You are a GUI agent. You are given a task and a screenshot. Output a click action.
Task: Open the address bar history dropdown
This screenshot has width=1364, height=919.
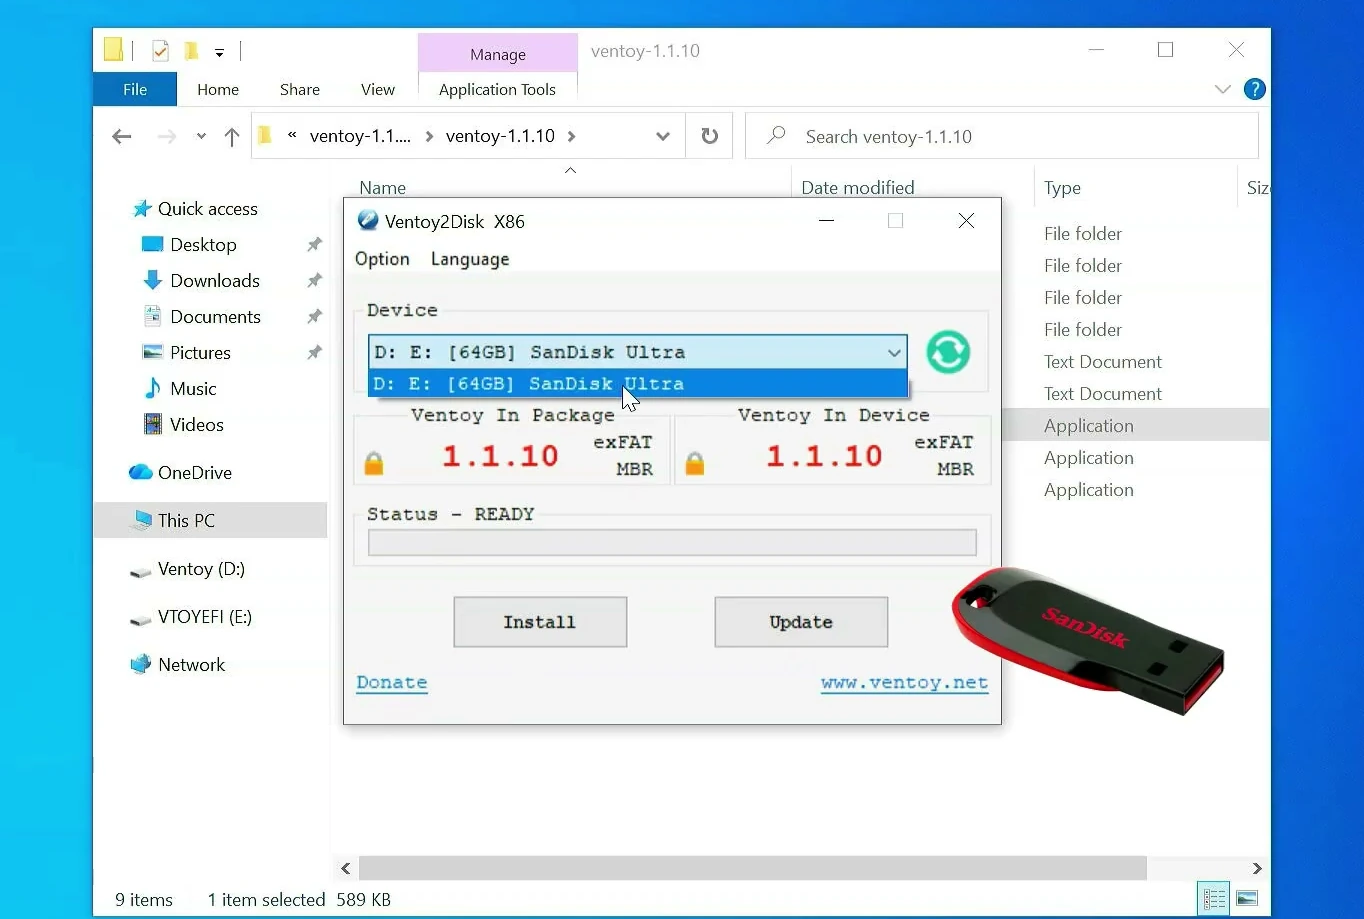coord(662,137)
